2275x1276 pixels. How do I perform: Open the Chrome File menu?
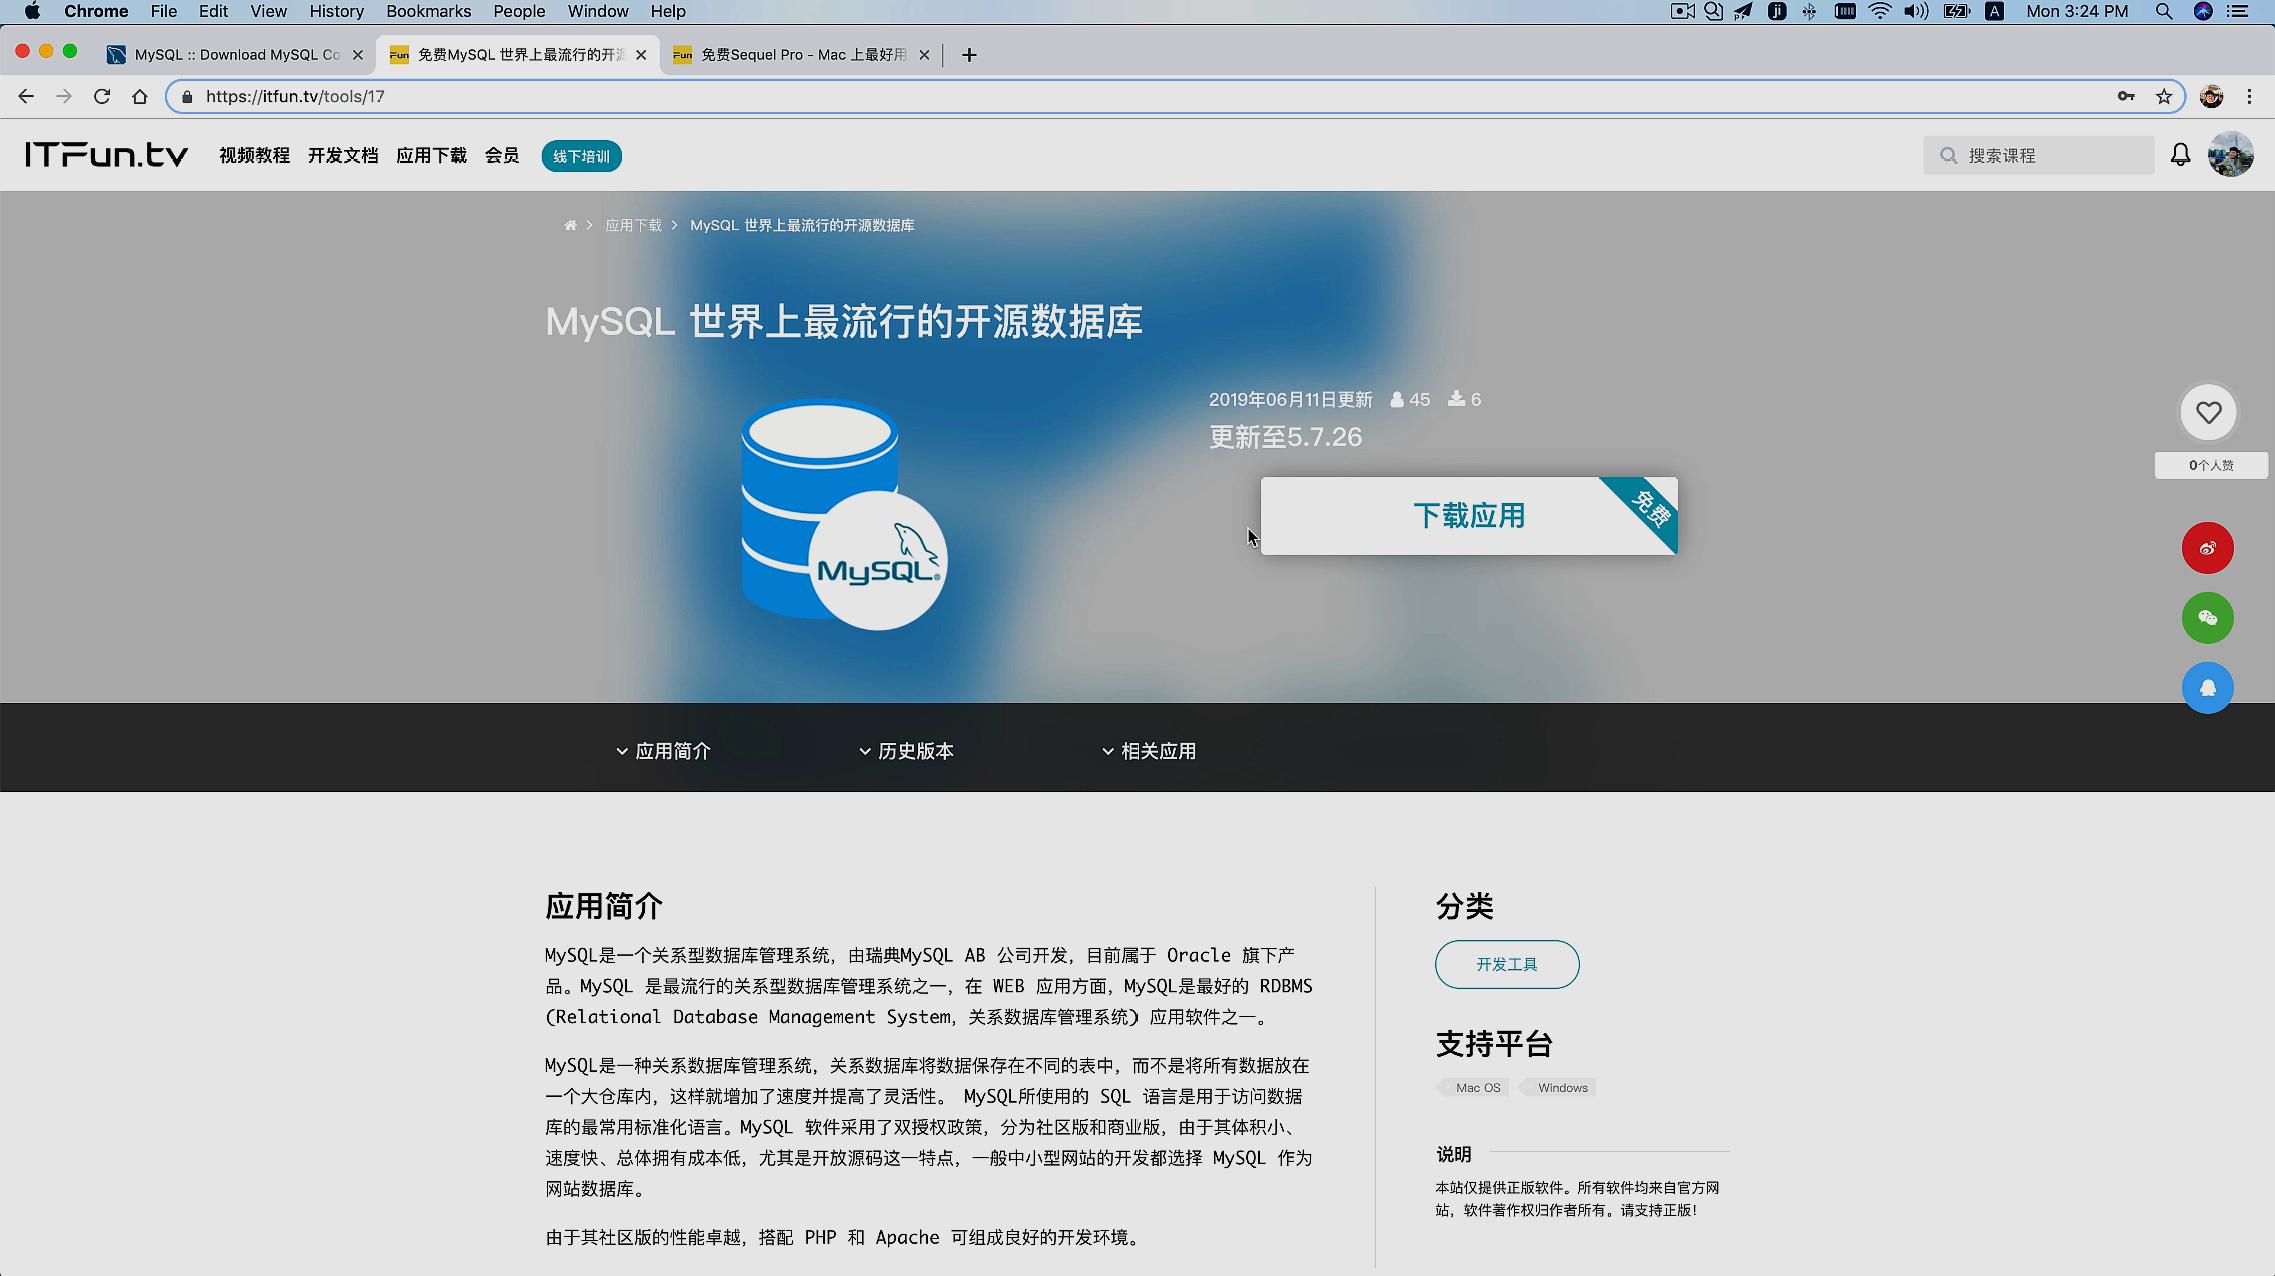click(x=163, y=12)
